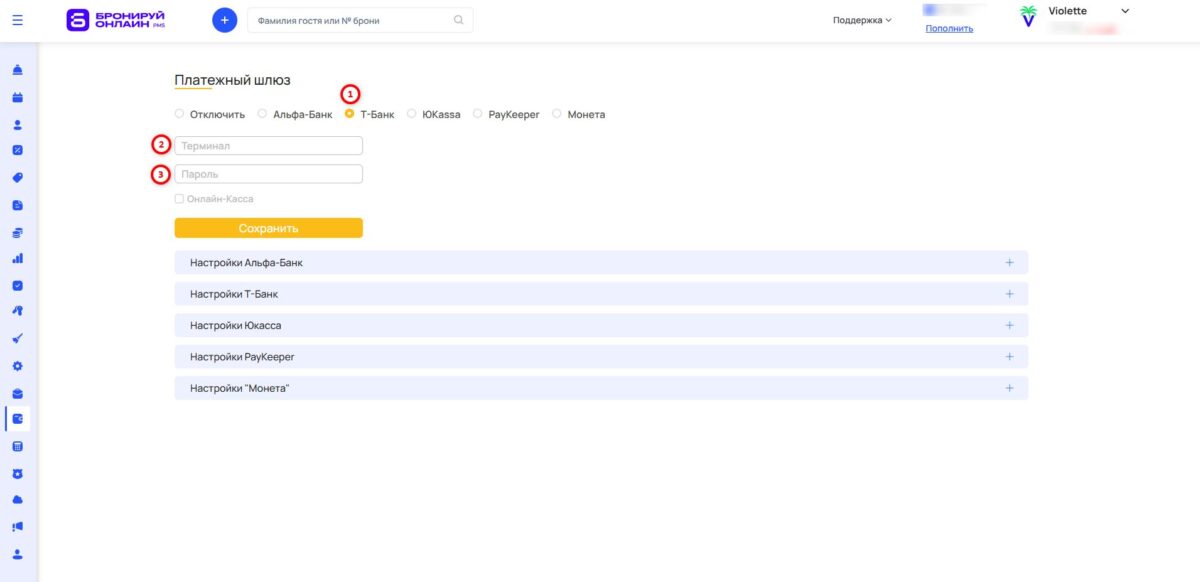1200x582 pixels.
Task: Open the document sidebar icon
Action: (x=17, y=205)
